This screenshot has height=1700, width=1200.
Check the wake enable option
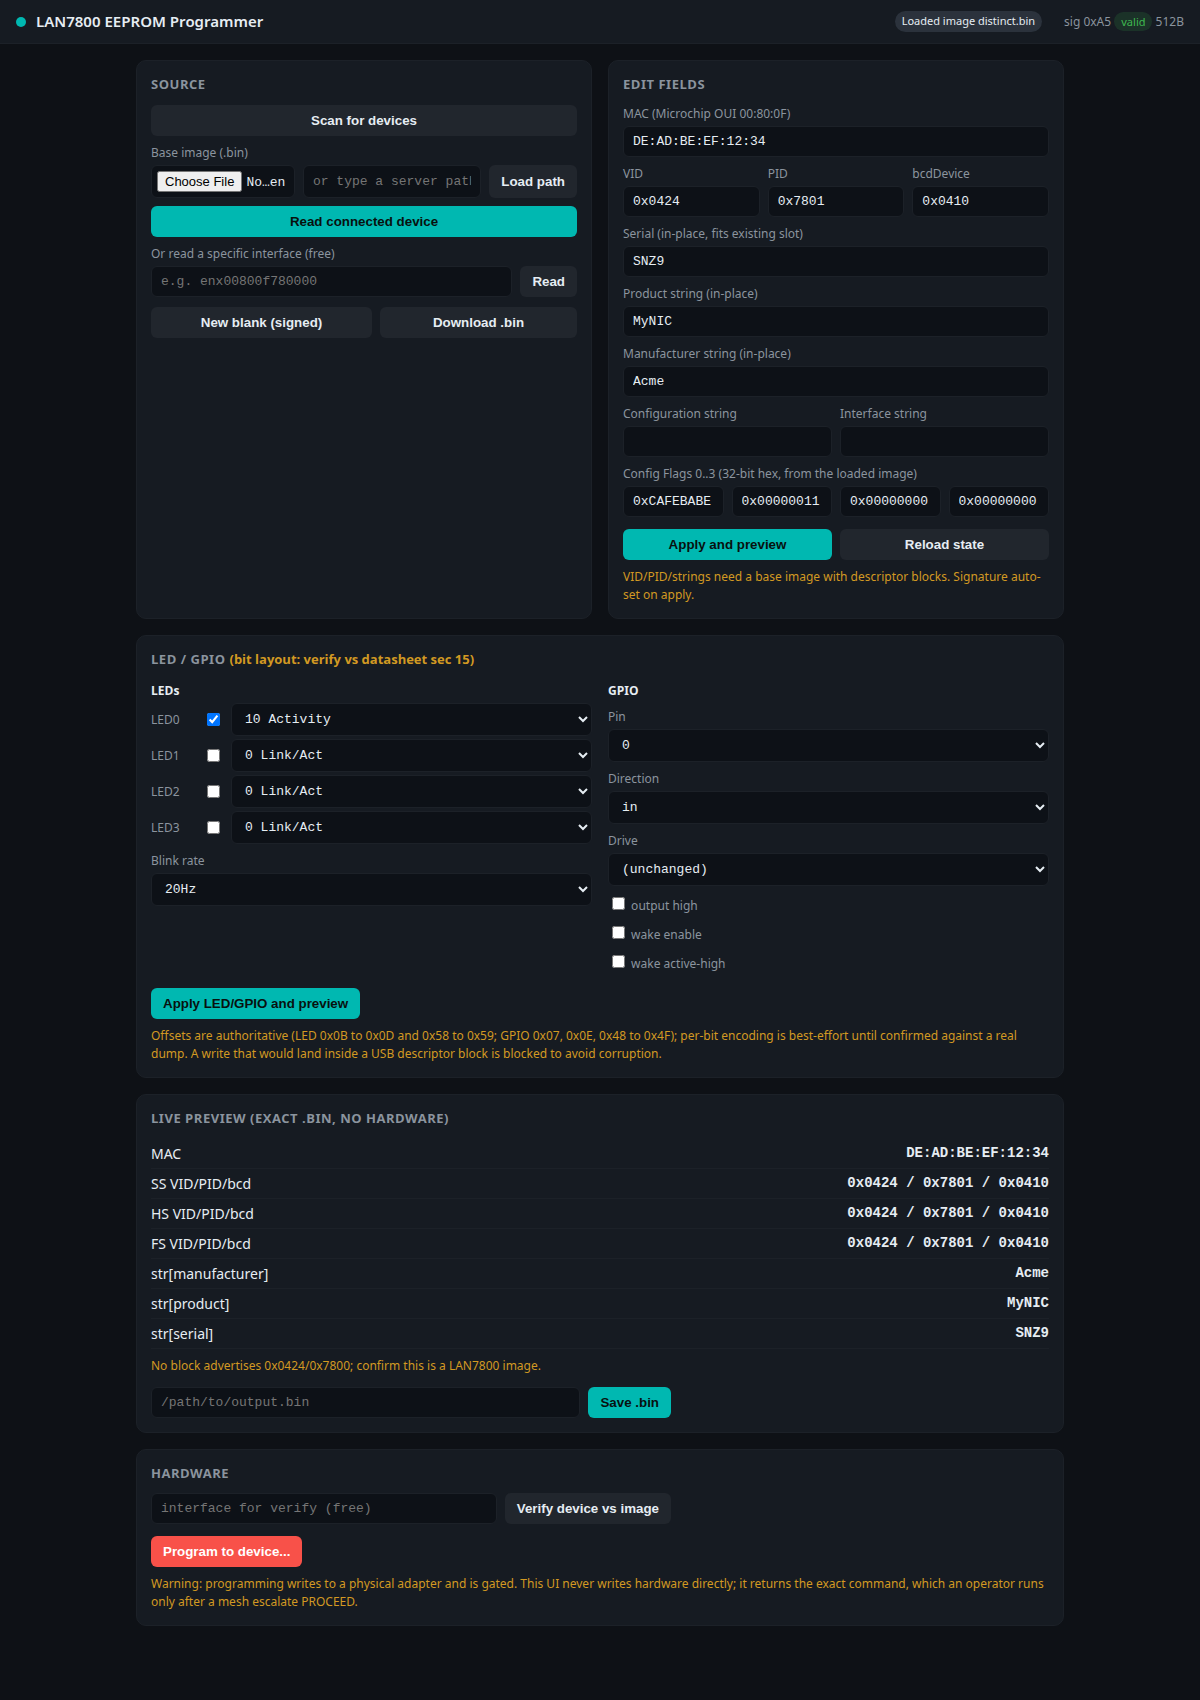[x=618, y=933]
